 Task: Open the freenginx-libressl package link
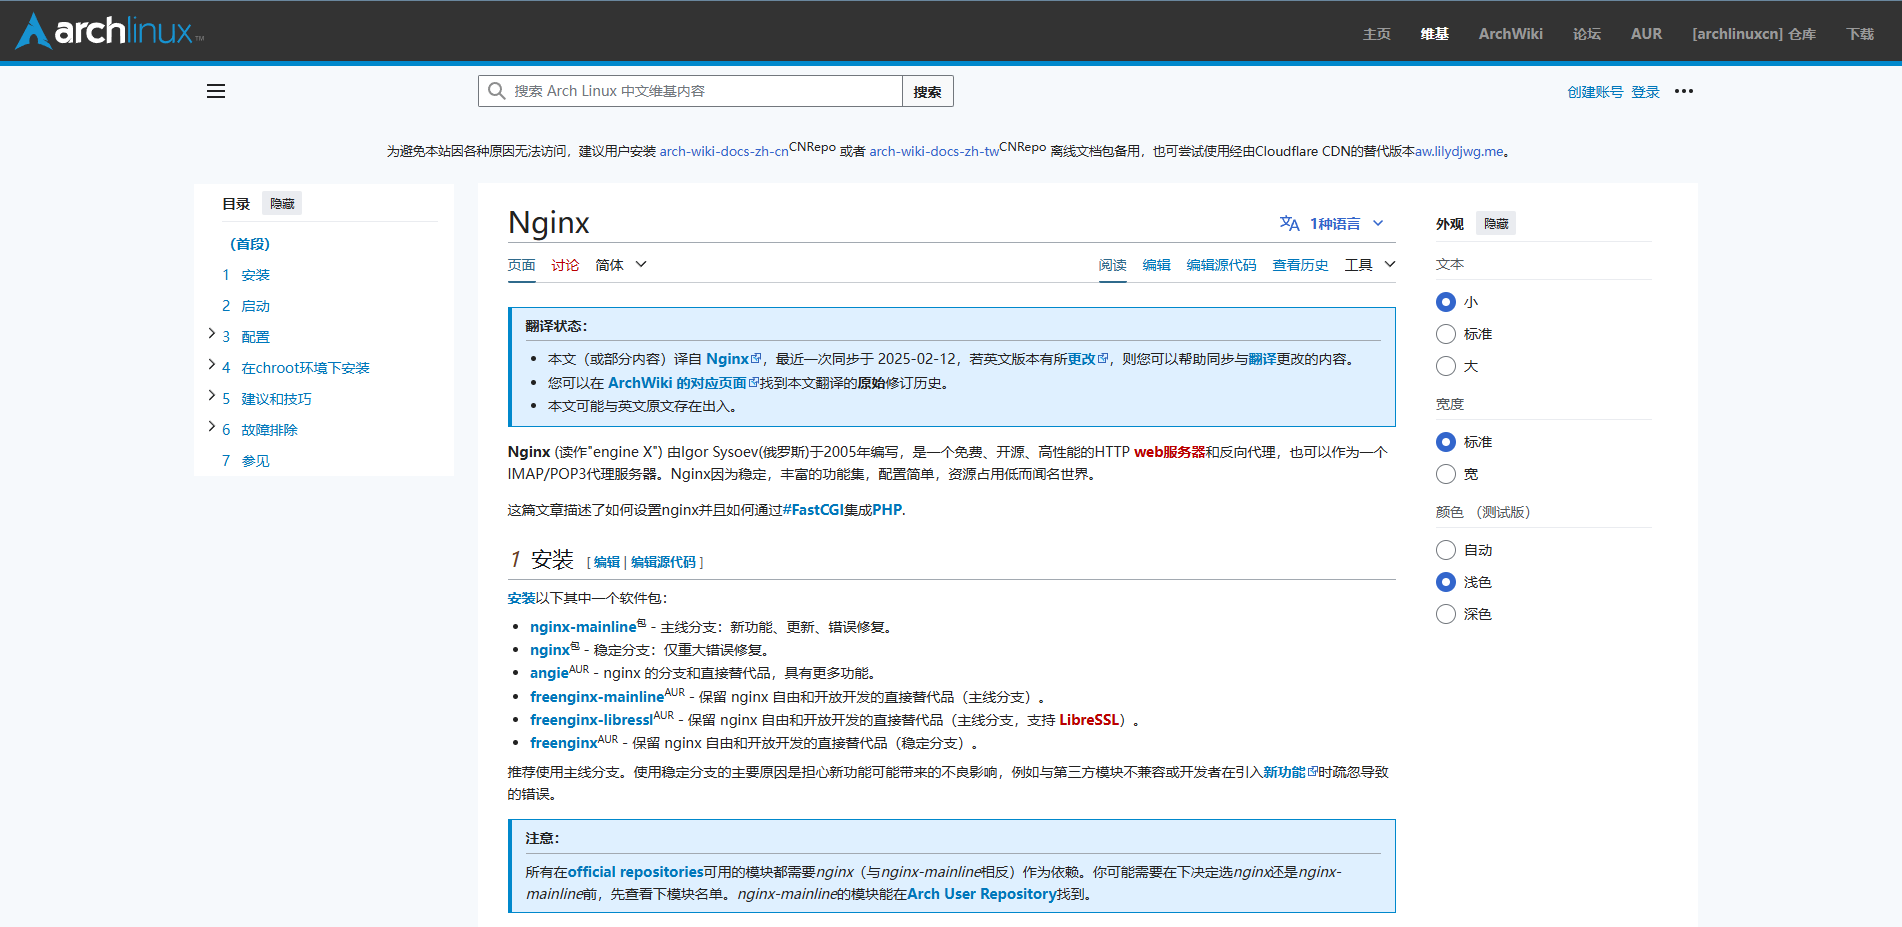pyautogui.click(x=591, y=720)
